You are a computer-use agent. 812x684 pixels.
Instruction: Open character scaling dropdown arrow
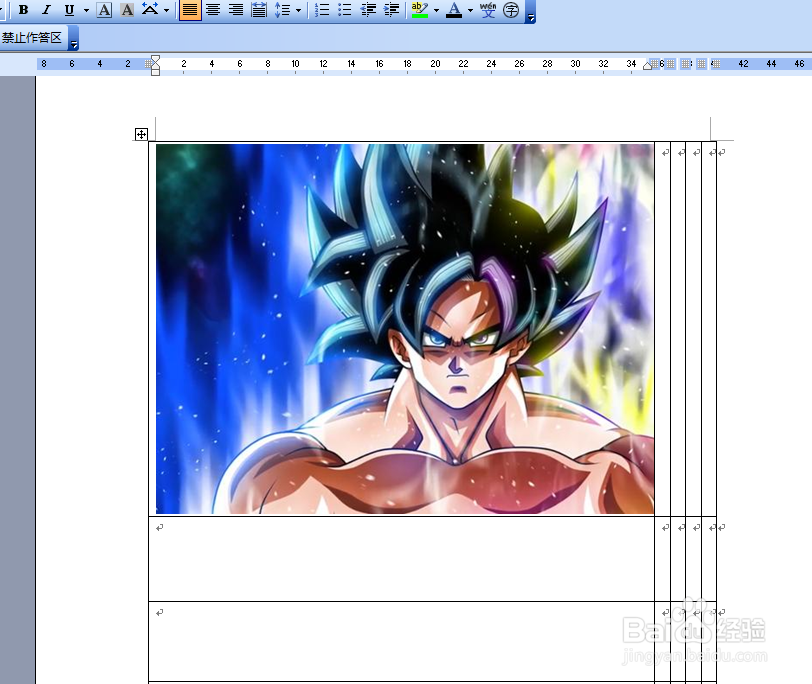click(166, 10)
